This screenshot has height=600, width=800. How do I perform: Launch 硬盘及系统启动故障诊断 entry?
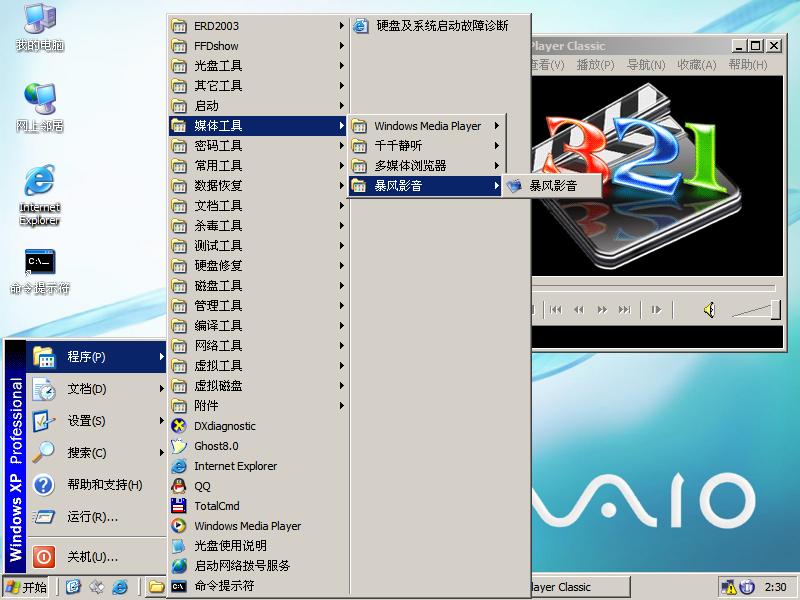440,26
